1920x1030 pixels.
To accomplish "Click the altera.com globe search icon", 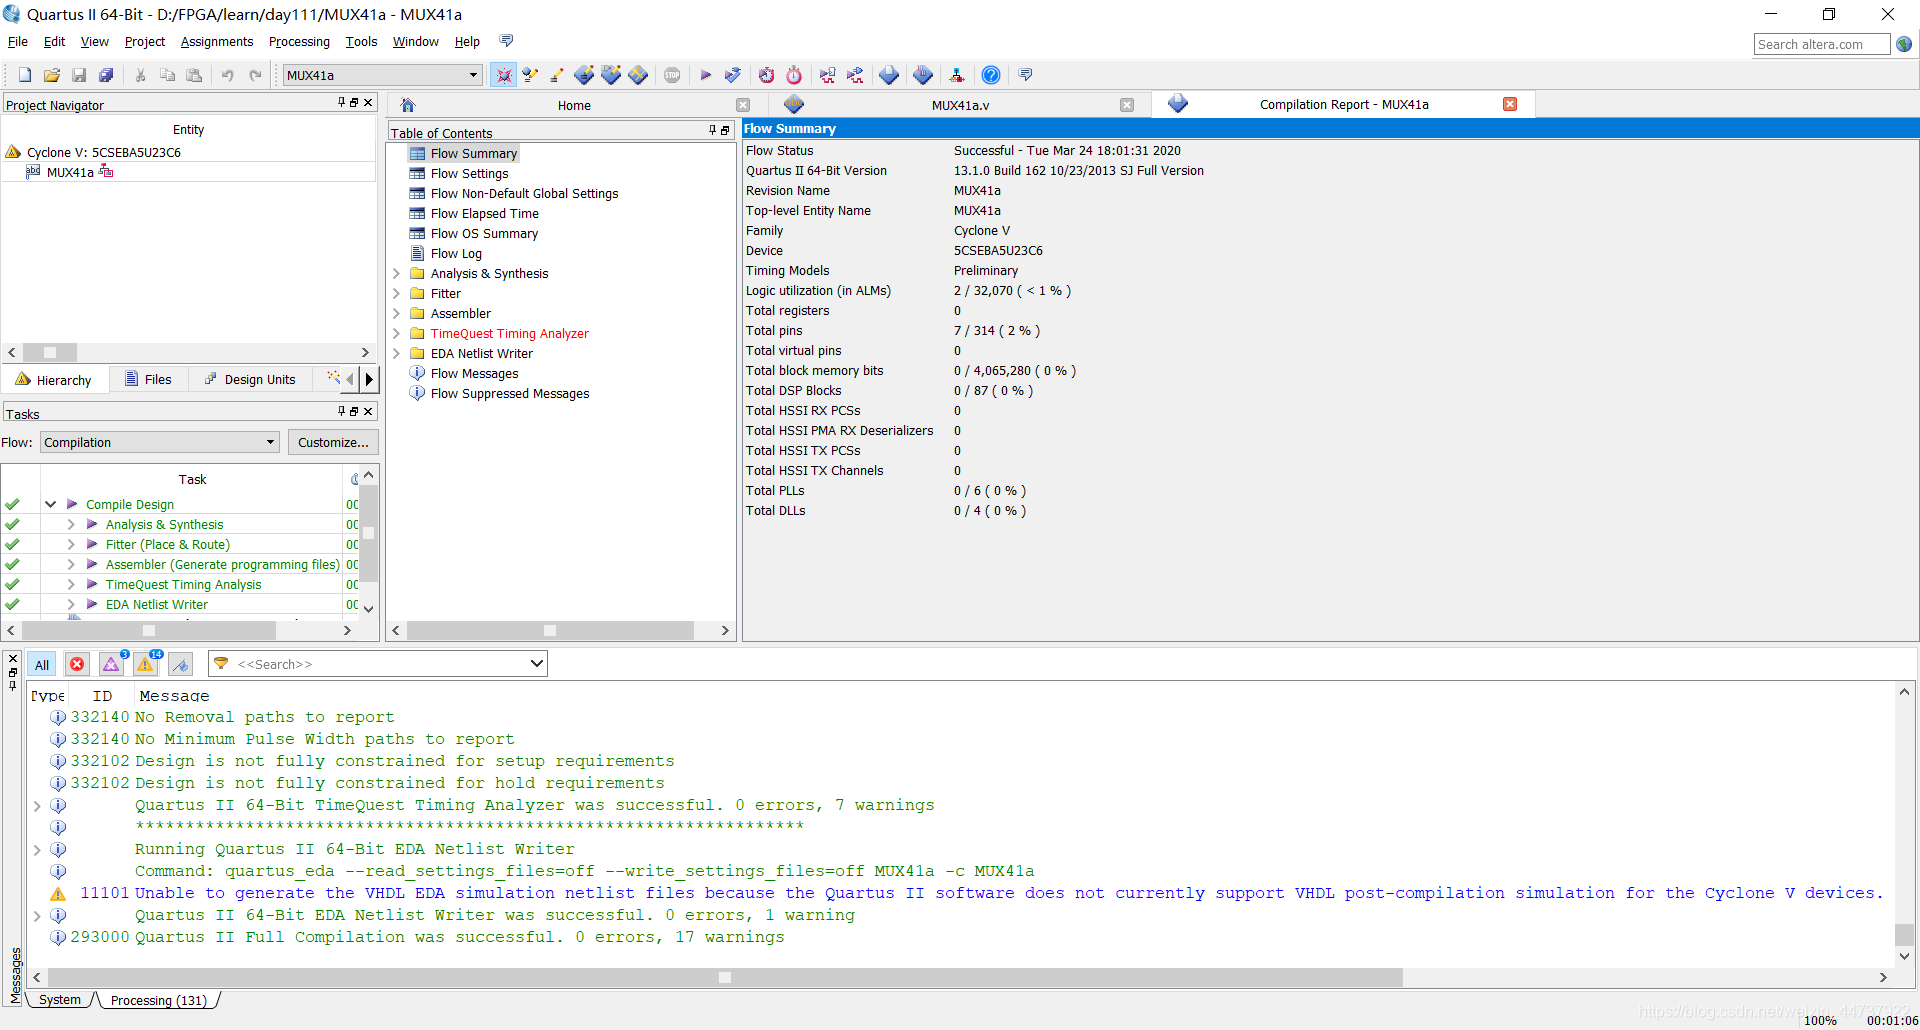I will 1904,44.
